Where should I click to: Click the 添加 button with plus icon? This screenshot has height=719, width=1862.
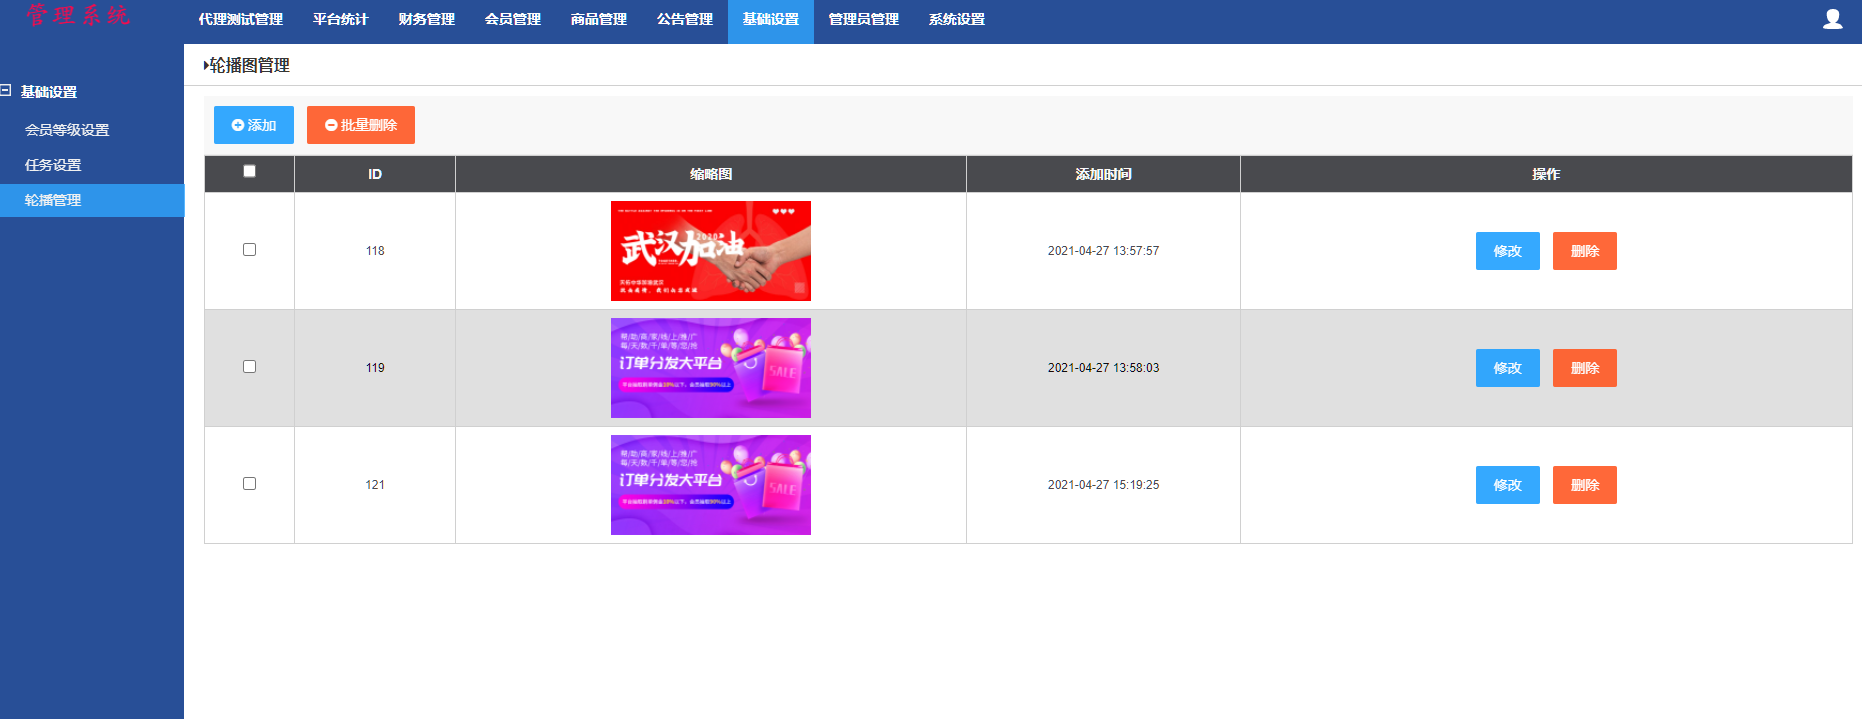click(254, 125)
